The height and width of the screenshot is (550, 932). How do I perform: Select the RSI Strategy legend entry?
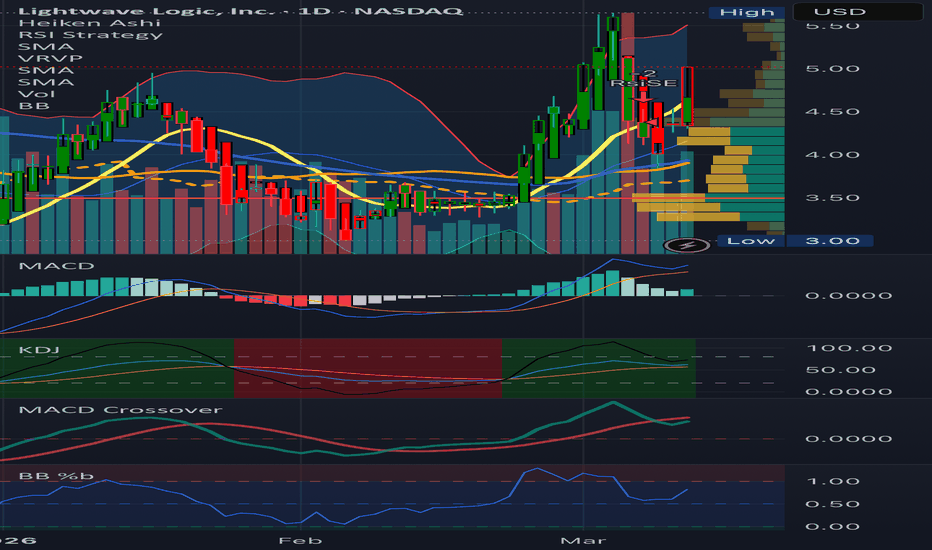point(90,35)
